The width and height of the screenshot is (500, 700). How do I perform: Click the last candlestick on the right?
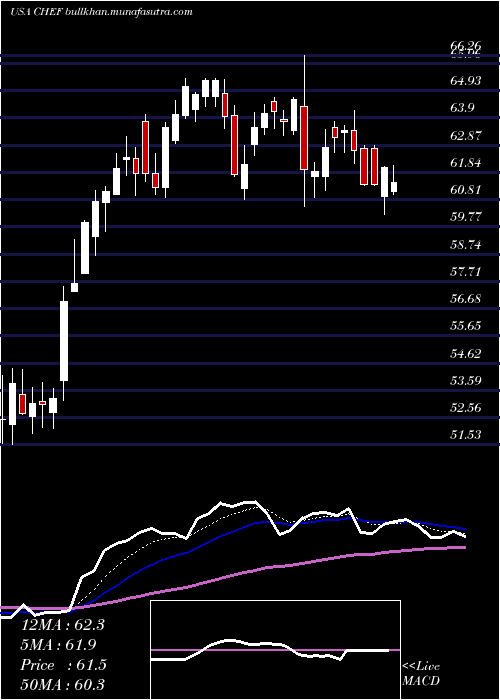tap(394, 180)
